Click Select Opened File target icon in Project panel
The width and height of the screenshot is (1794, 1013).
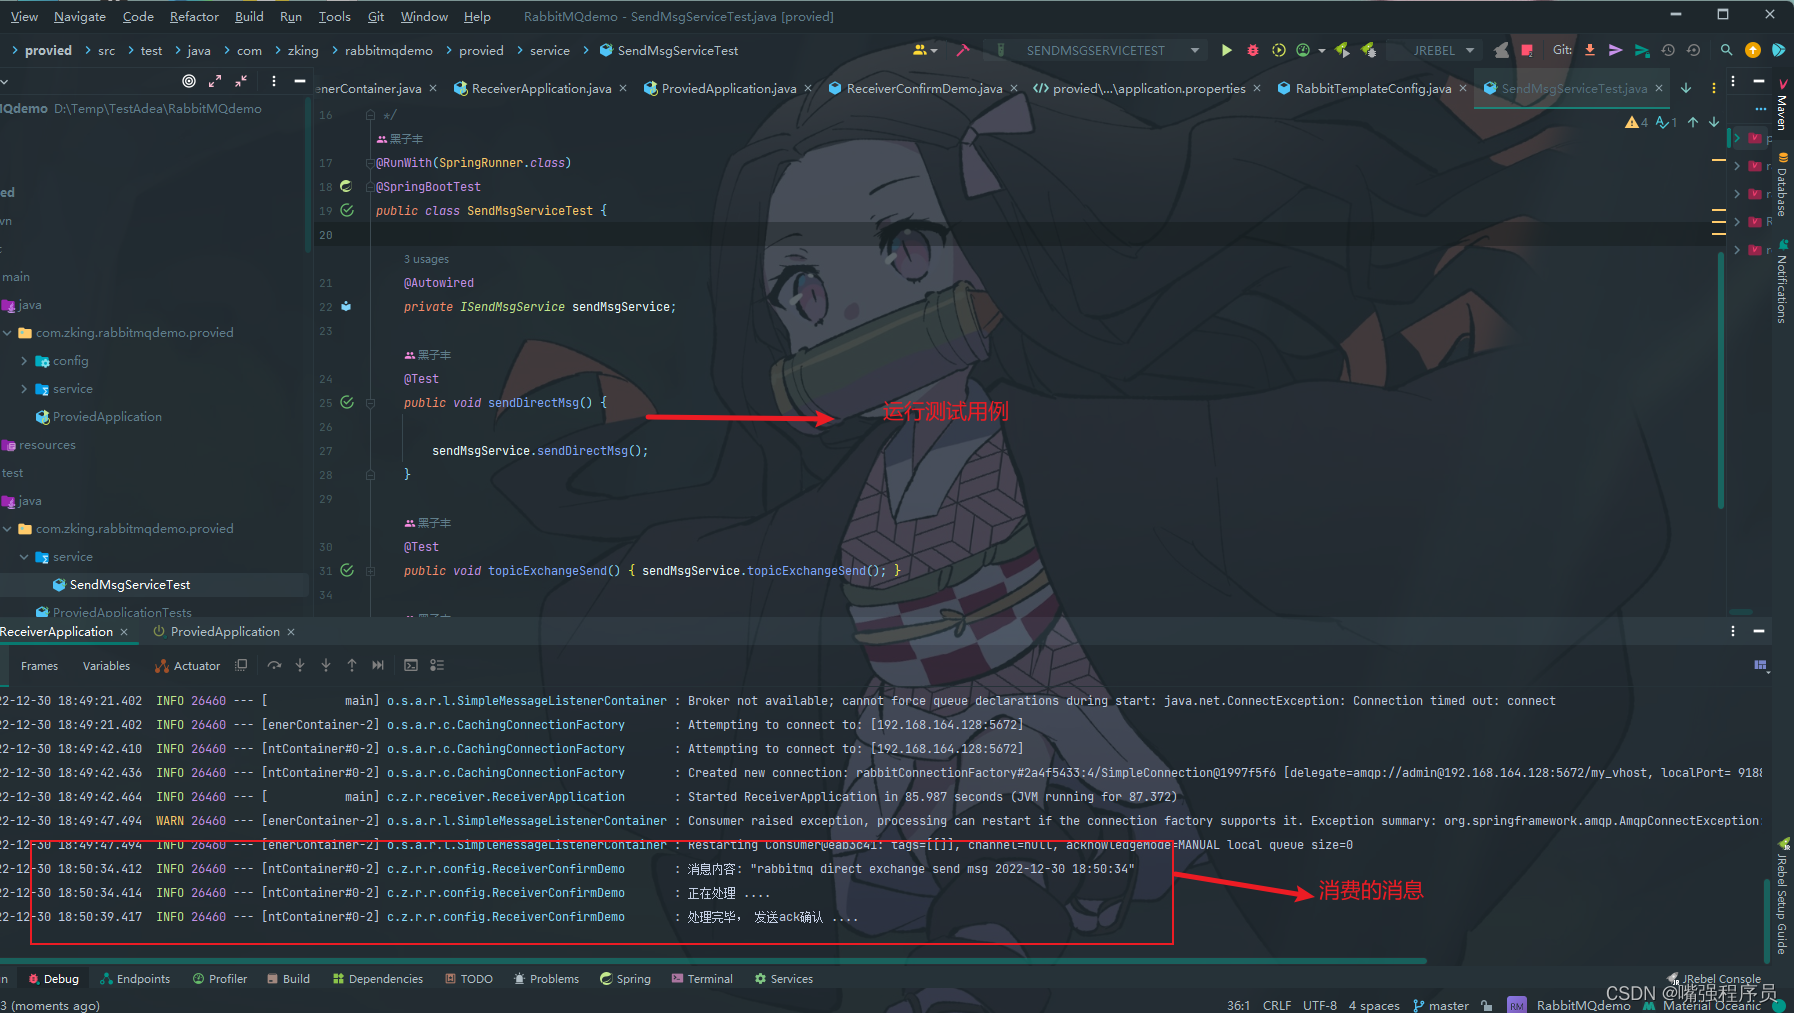point(189,81)
